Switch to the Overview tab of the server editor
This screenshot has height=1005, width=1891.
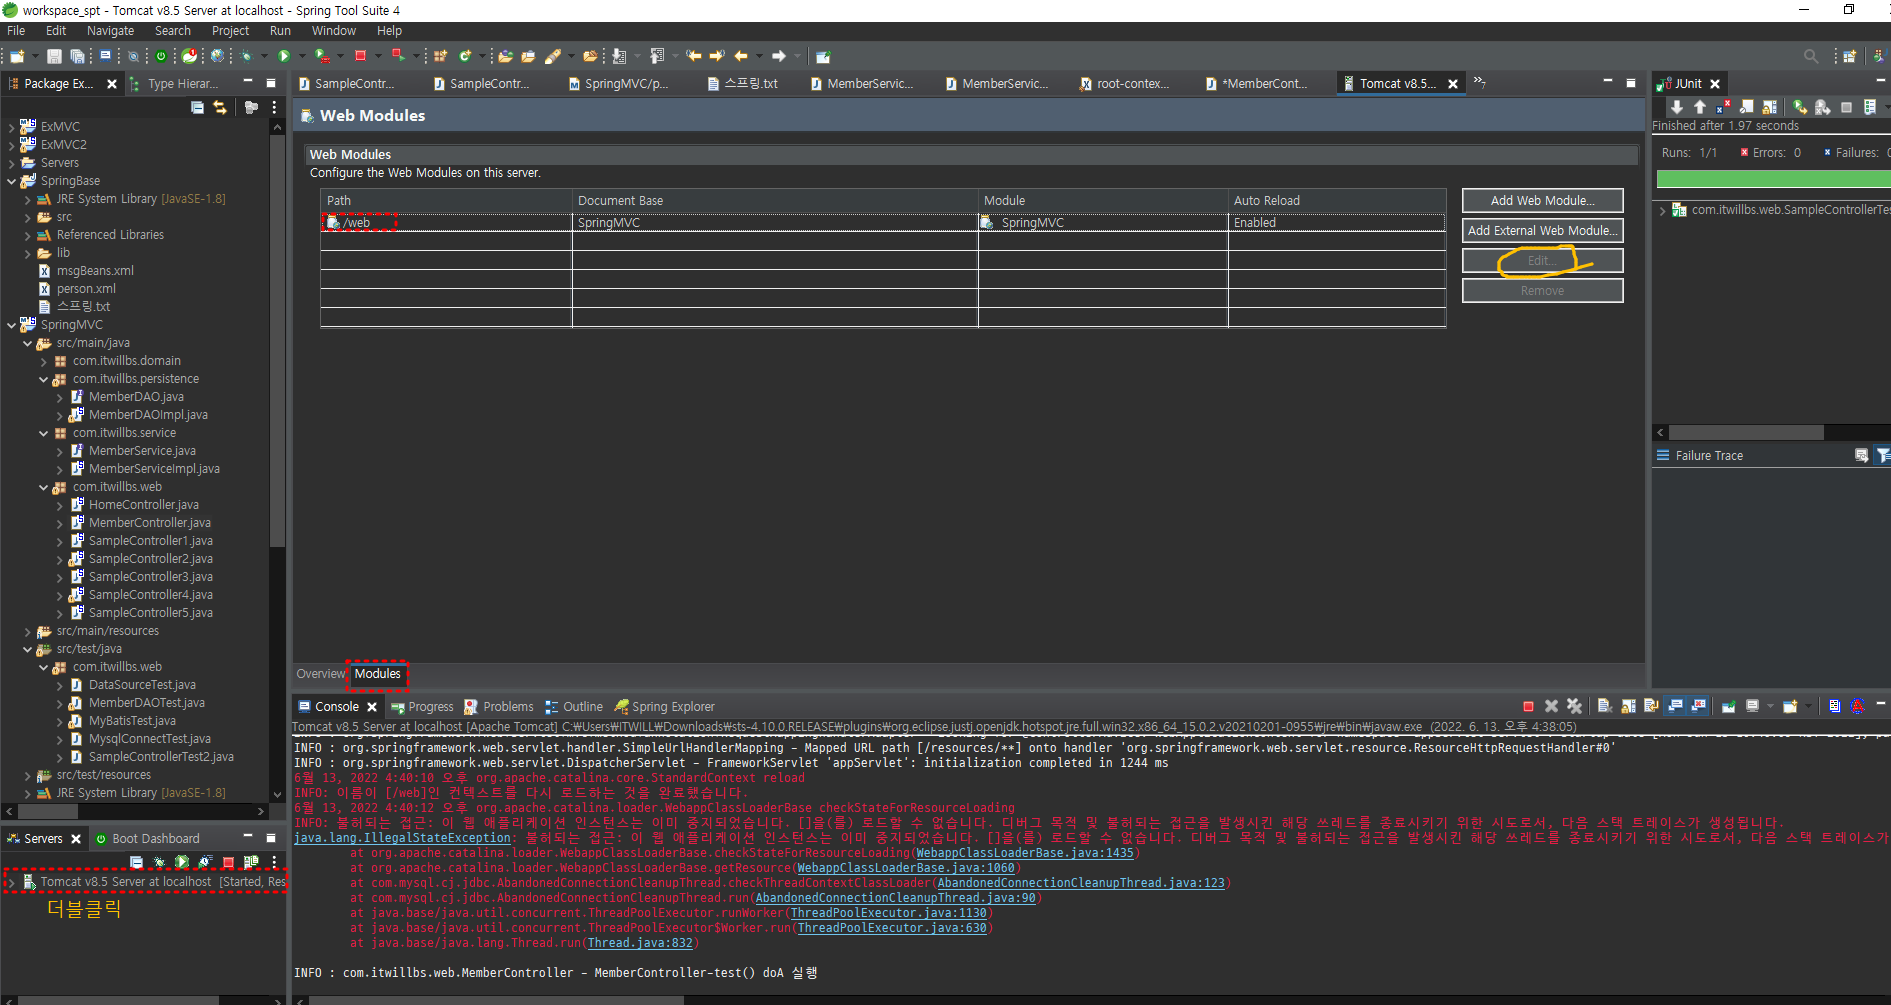coord(320,674)
